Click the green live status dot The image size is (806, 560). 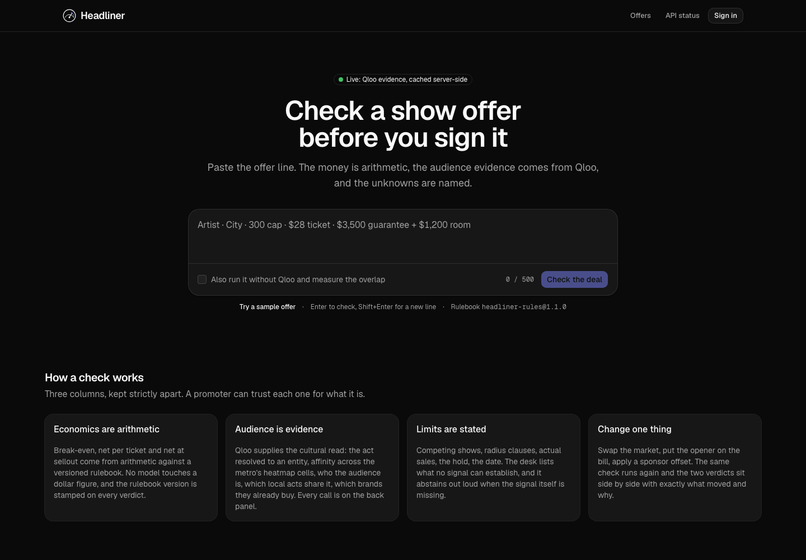(341, 80)
